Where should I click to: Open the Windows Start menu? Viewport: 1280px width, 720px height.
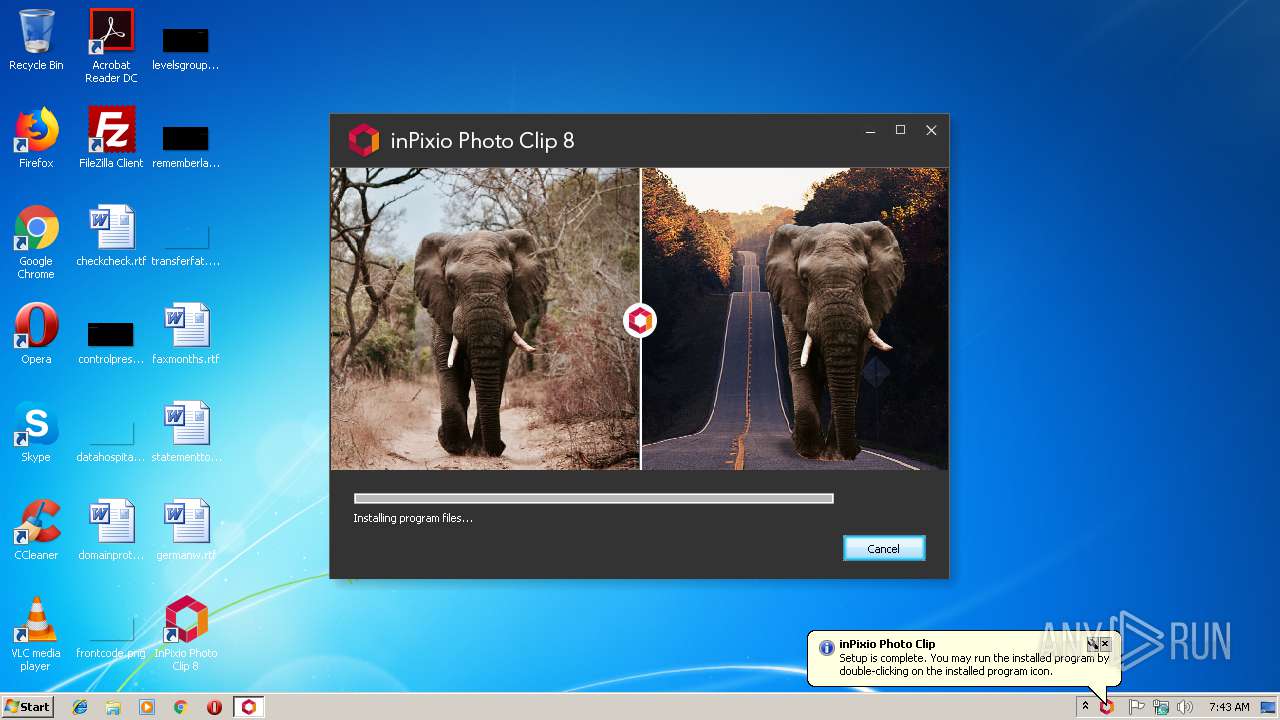coord(27,706)
